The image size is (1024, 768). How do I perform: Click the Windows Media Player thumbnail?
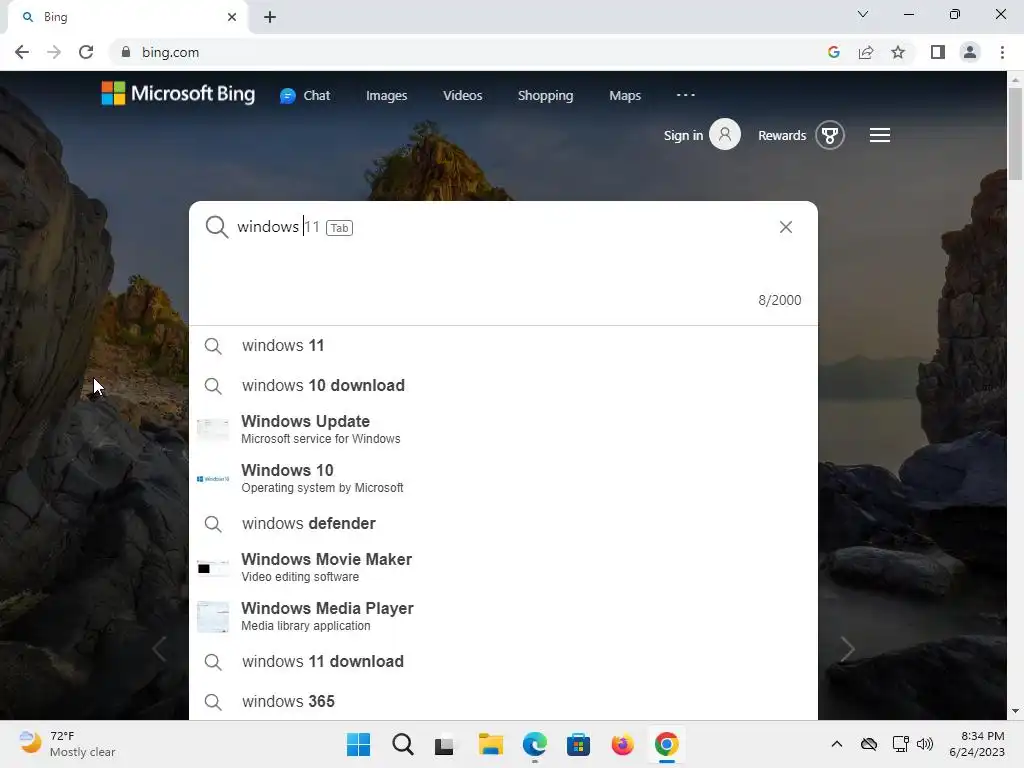coord(213,616)
